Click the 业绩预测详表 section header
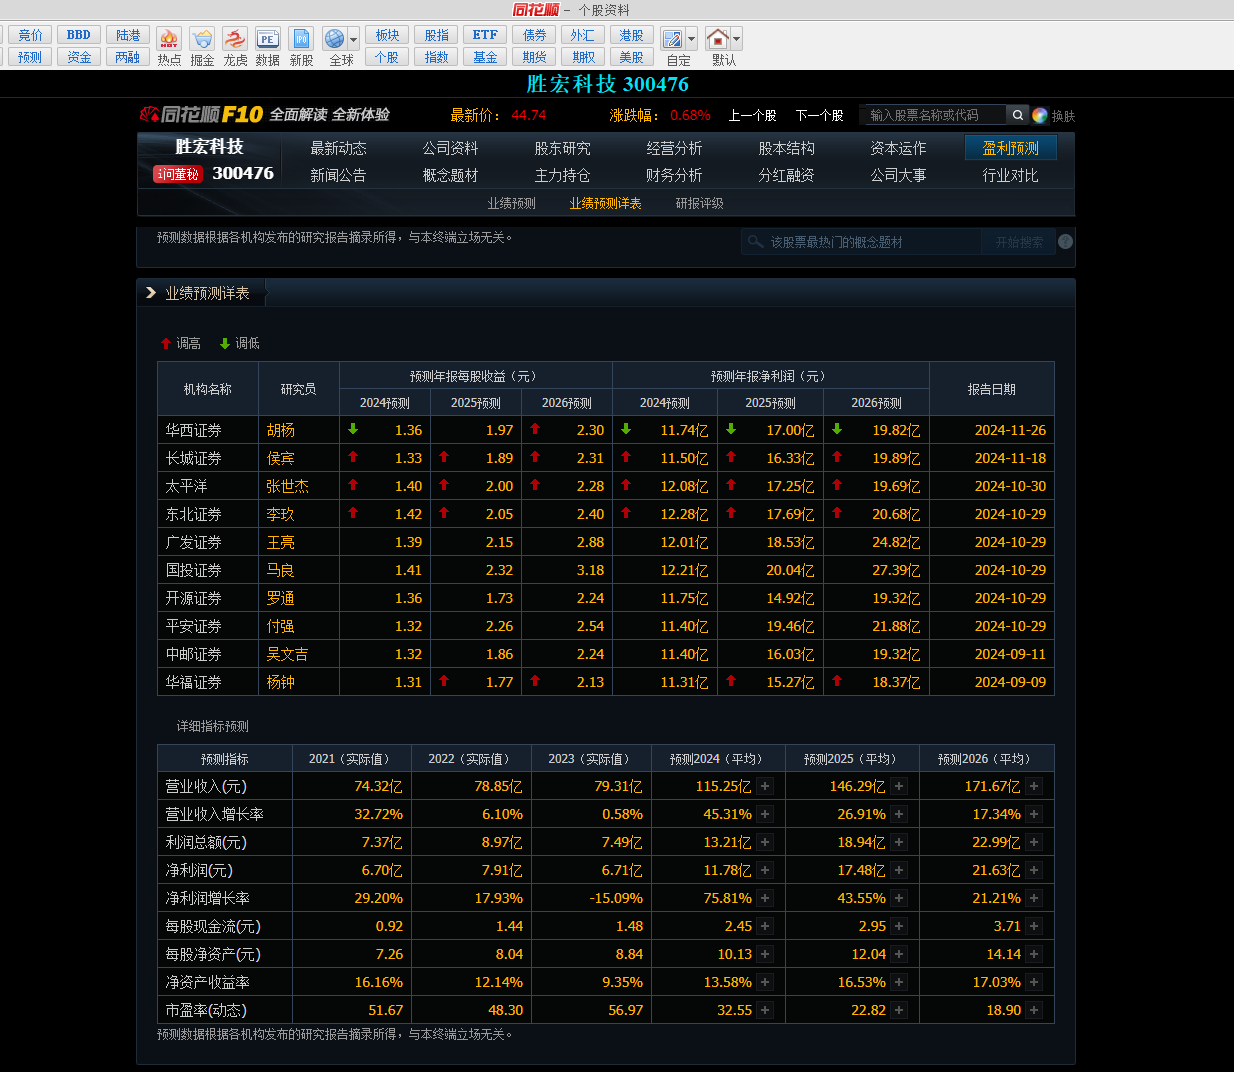The width and height of the screenshot is (1234, 1072). click(207, 293)
